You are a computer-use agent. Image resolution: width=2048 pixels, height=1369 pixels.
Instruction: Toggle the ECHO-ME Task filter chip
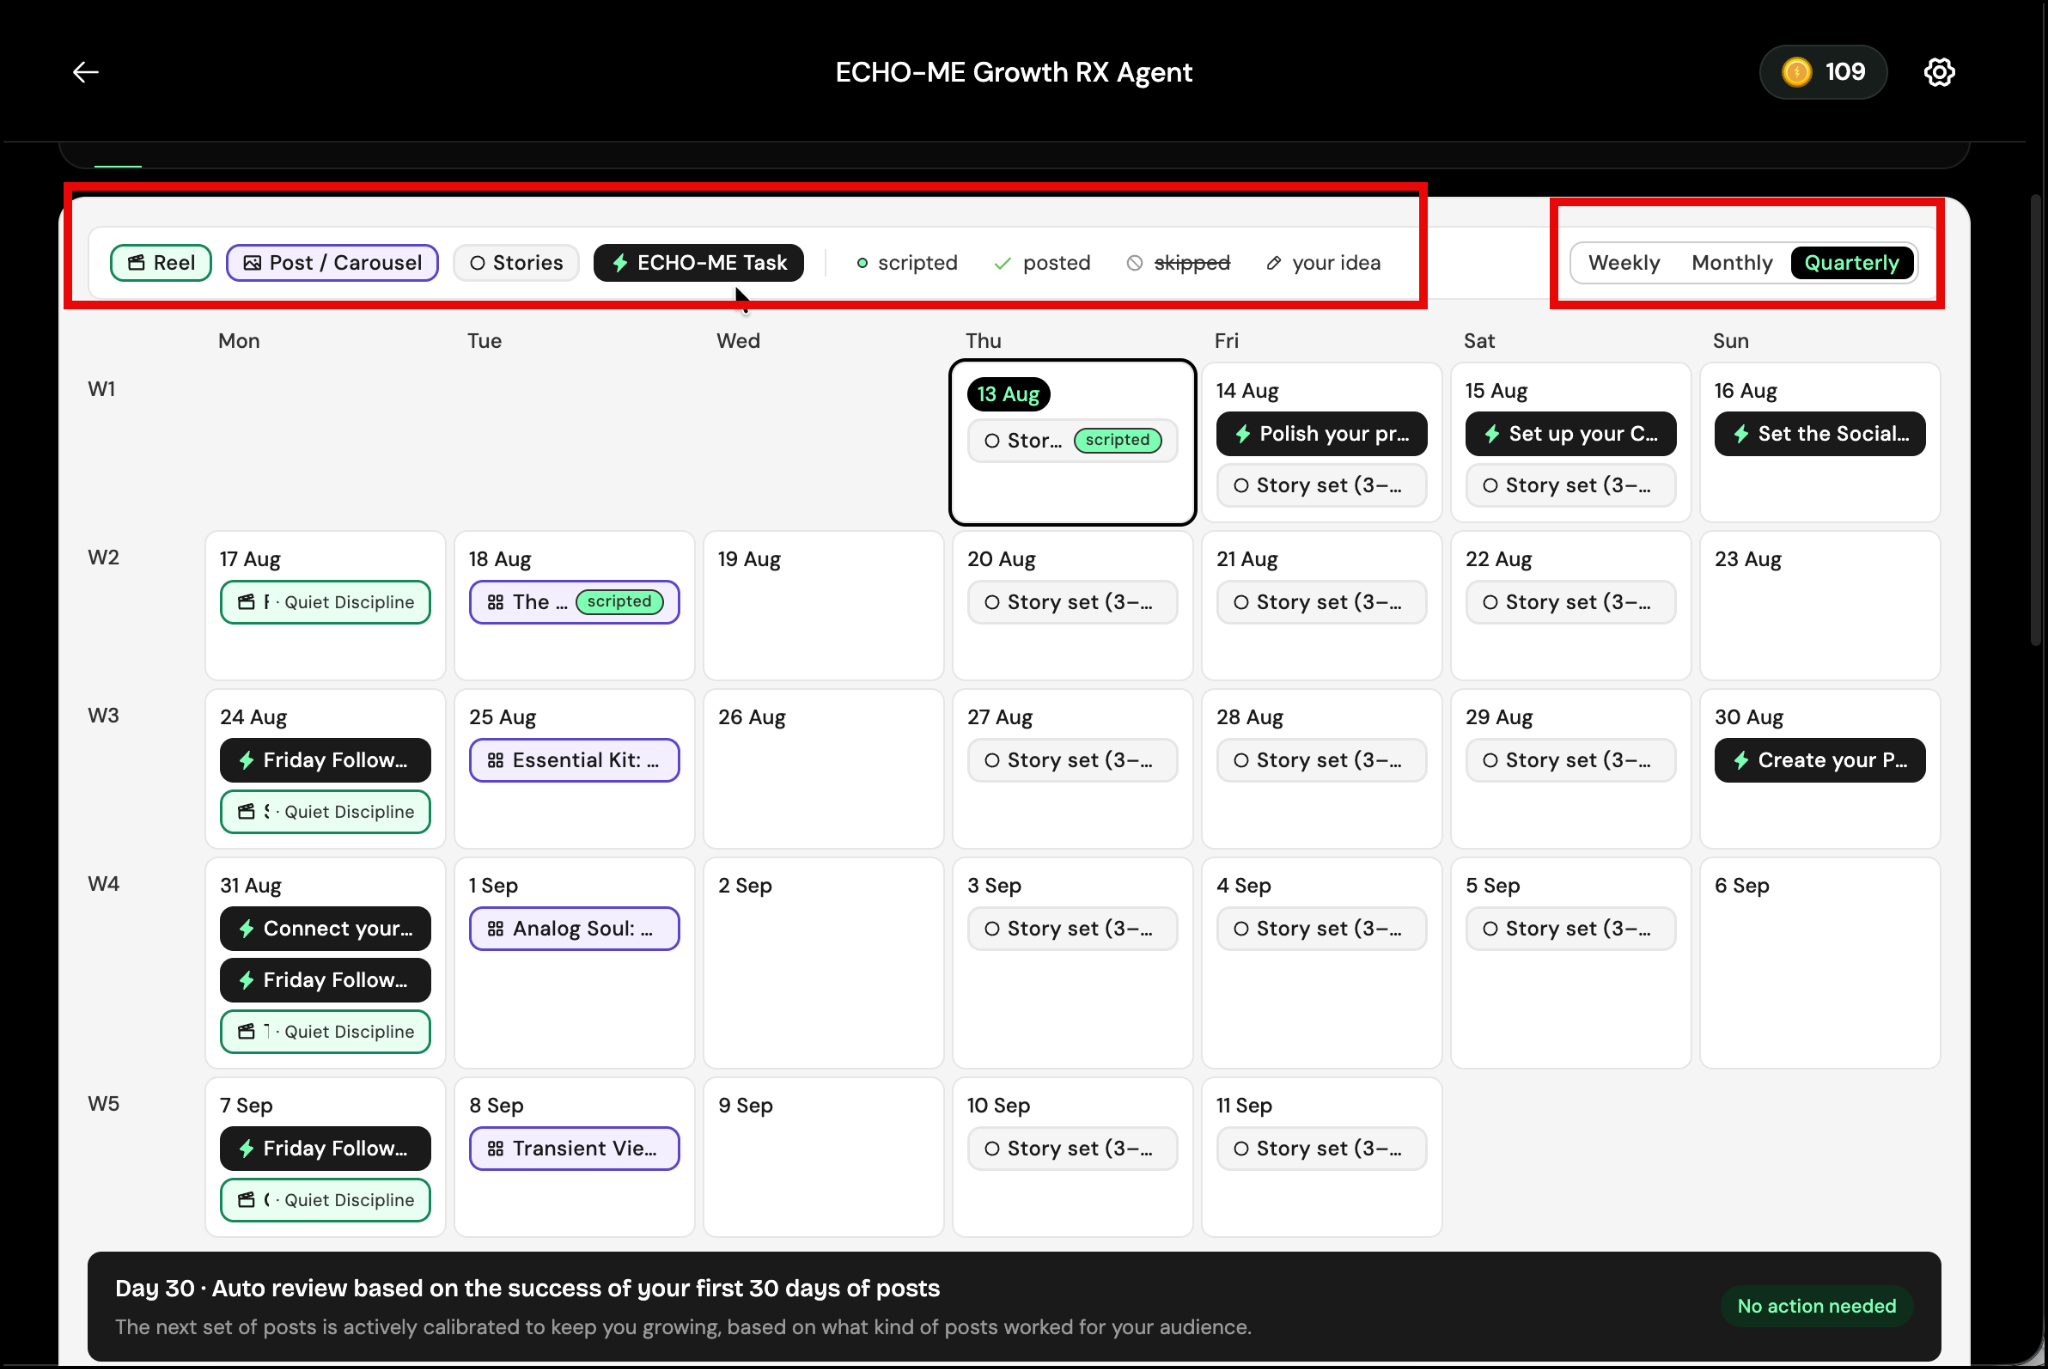tap(699, 263)
